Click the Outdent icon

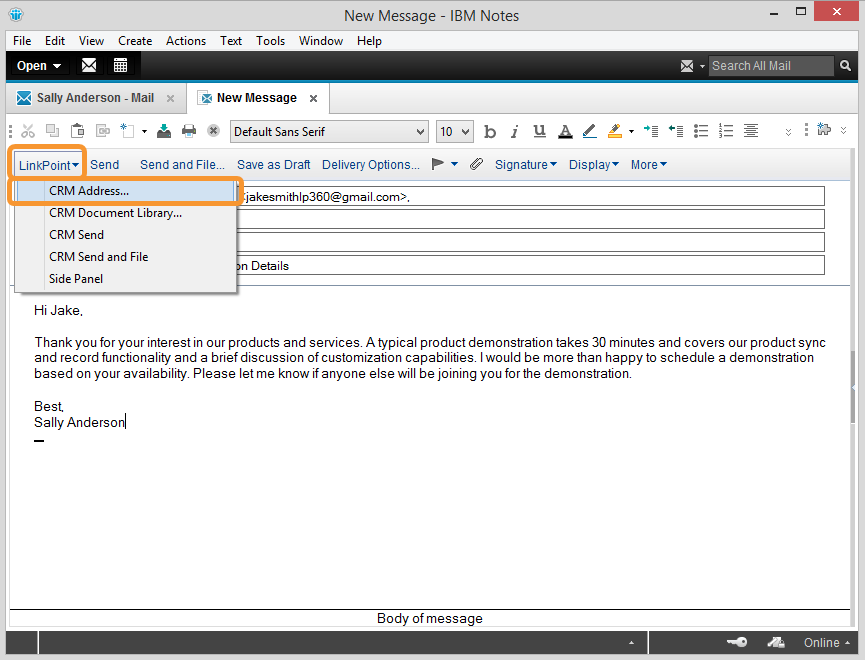pyautogui.click(x=676, y=131)
